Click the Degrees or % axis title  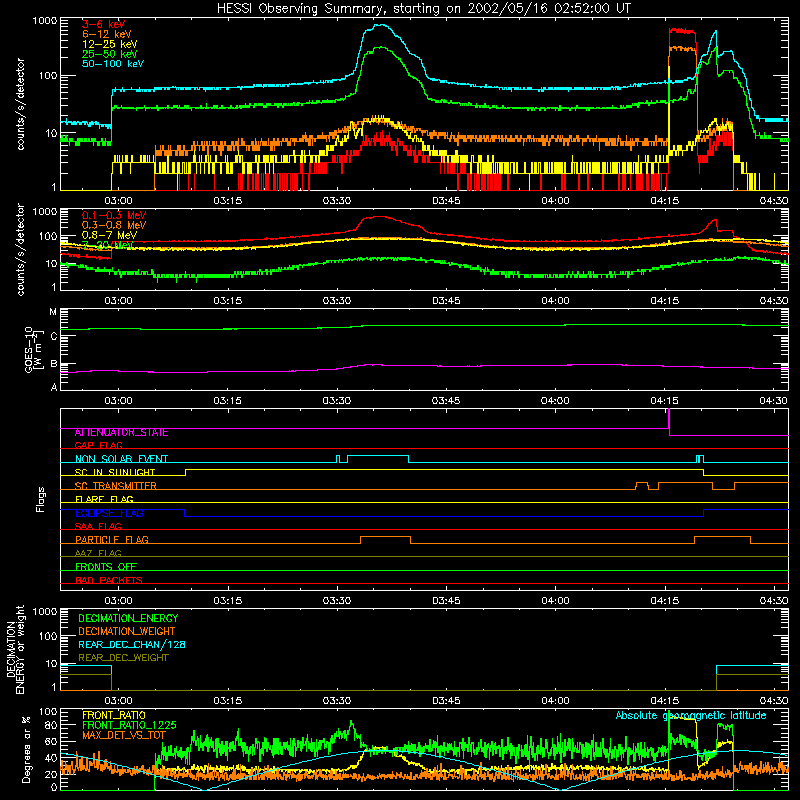[x=26, y=749]
